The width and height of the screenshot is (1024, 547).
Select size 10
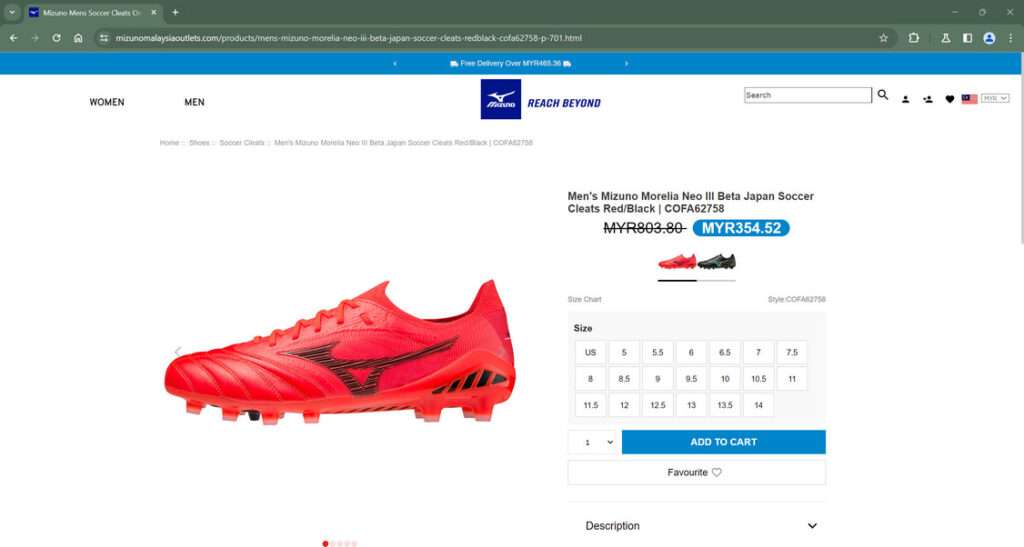pos(725,379)
